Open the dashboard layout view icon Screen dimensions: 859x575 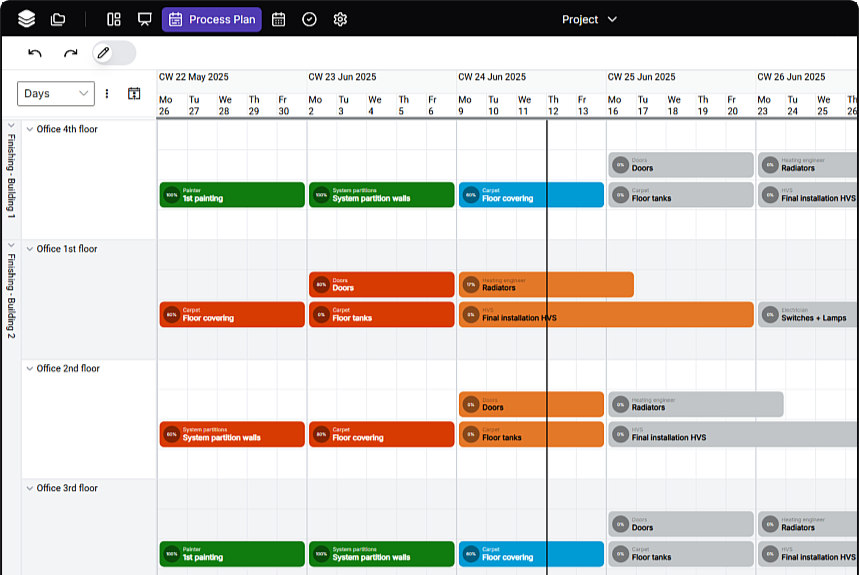(114, 19)
